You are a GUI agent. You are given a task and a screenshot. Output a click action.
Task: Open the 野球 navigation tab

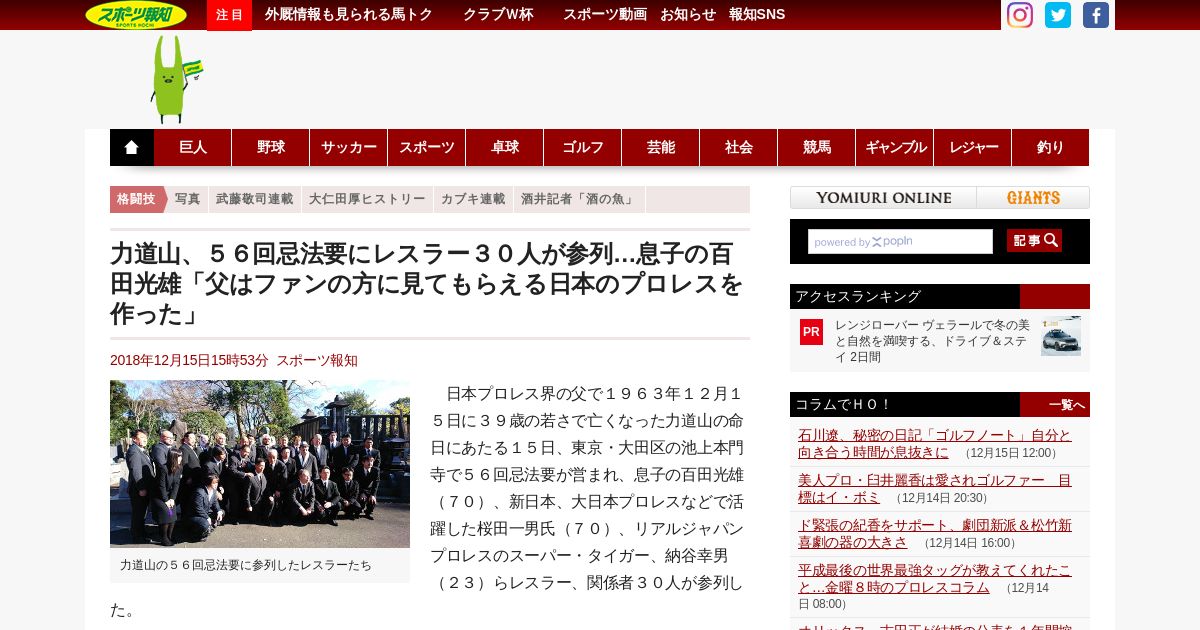click(x=271, y=147)
